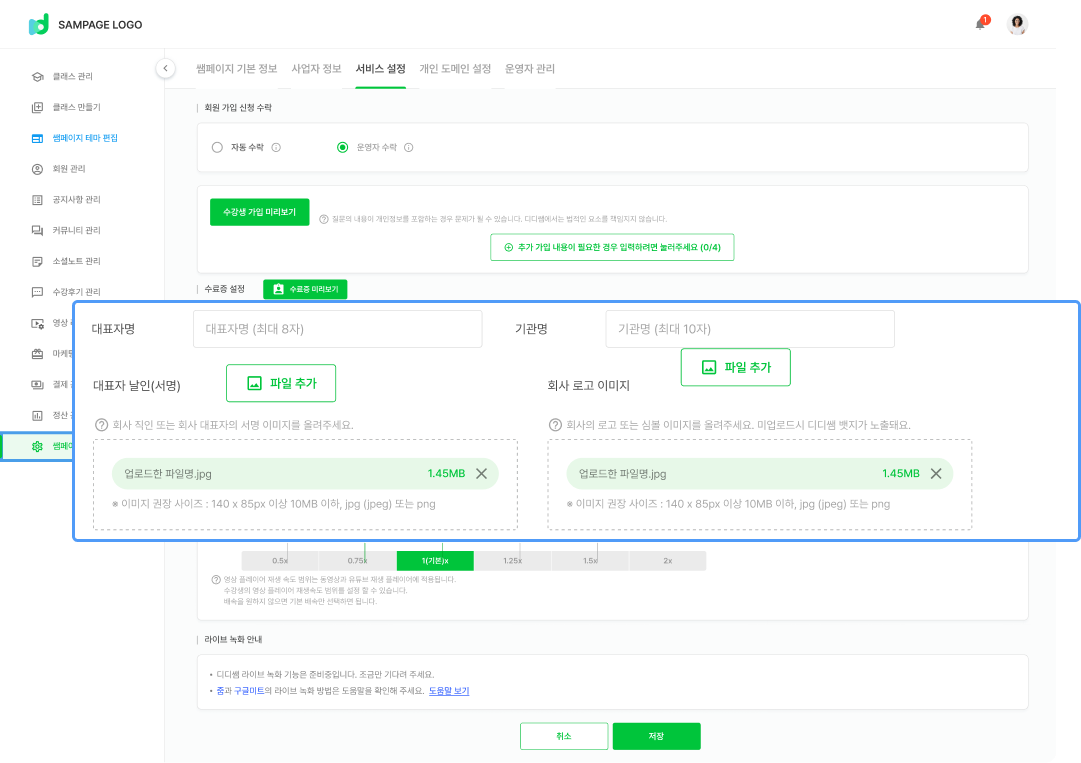
Task: Click 파일 추가 for 회사 로고 이미지
Action: point(735,367)
